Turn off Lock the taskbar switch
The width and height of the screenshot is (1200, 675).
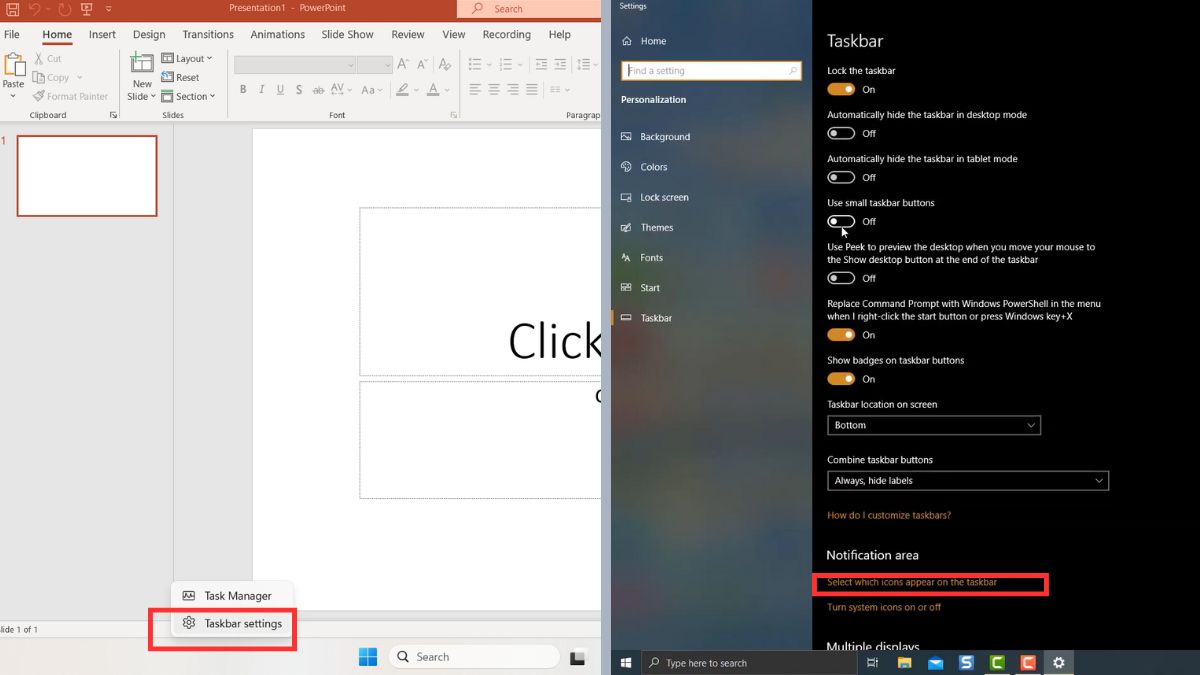tap(841, 89)
